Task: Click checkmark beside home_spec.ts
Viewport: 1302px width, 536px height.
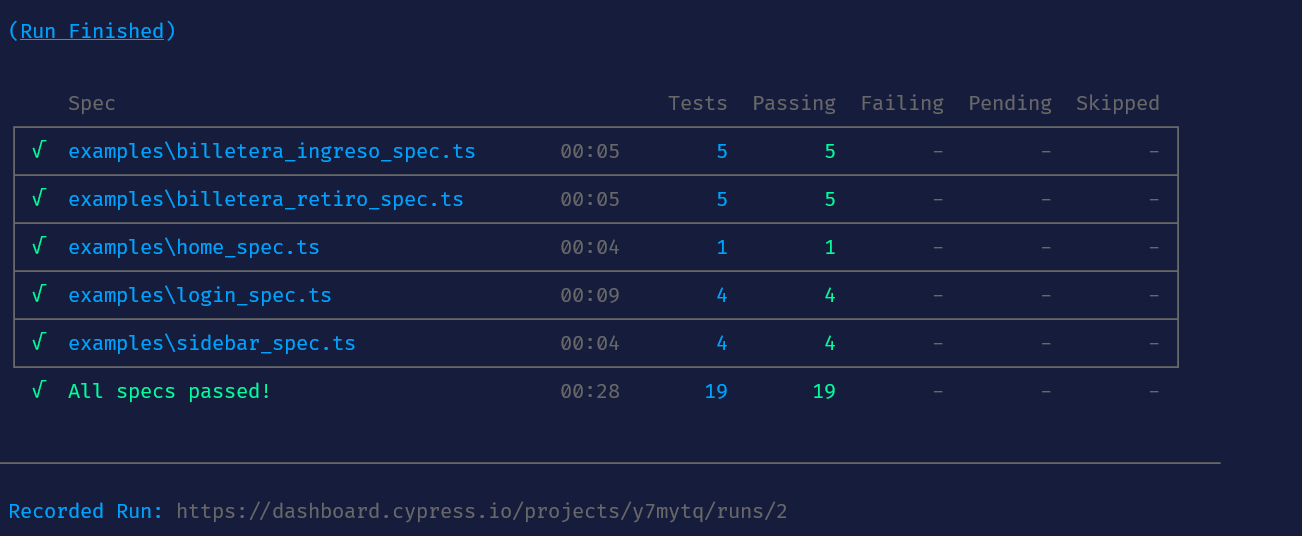Action: click(38, 246)
